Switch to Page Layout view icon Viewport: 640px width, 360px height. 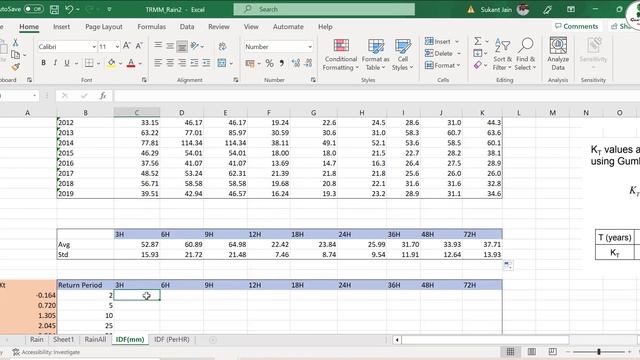pyautogui.click(x=531, y=351)
